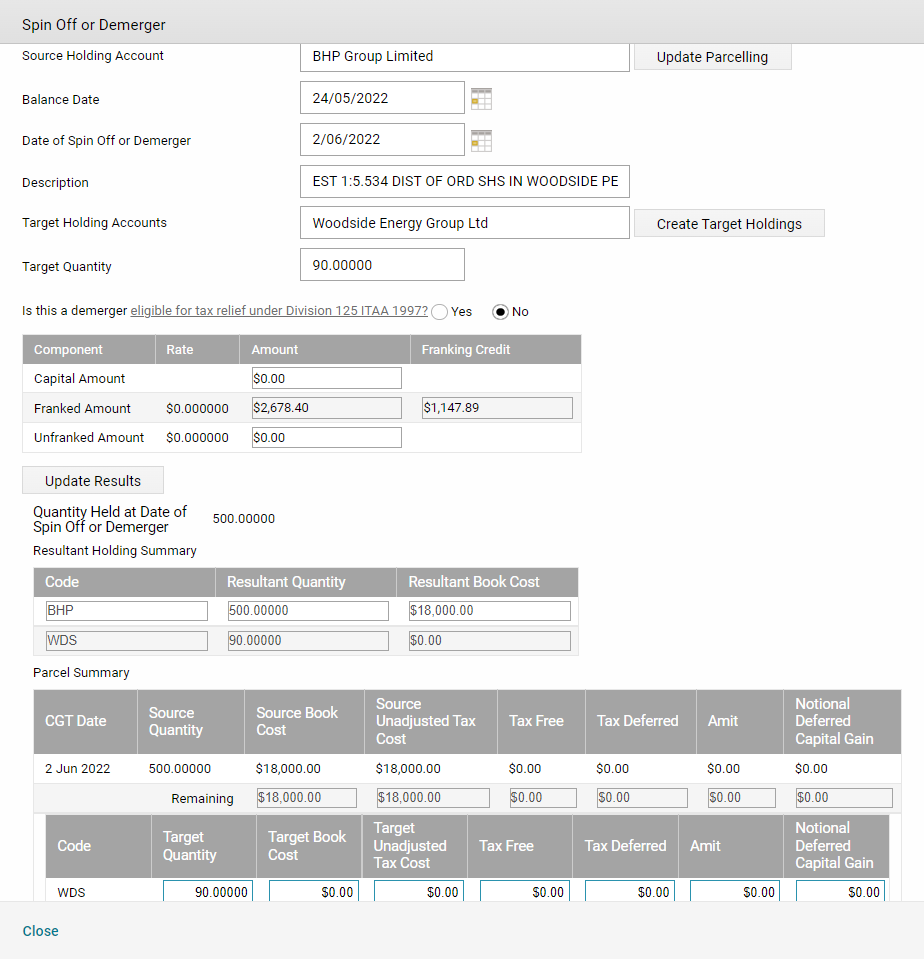Open the Division 125 ITAA 1997 eligibility link
The image size is (924, 959).
(279, 311)
